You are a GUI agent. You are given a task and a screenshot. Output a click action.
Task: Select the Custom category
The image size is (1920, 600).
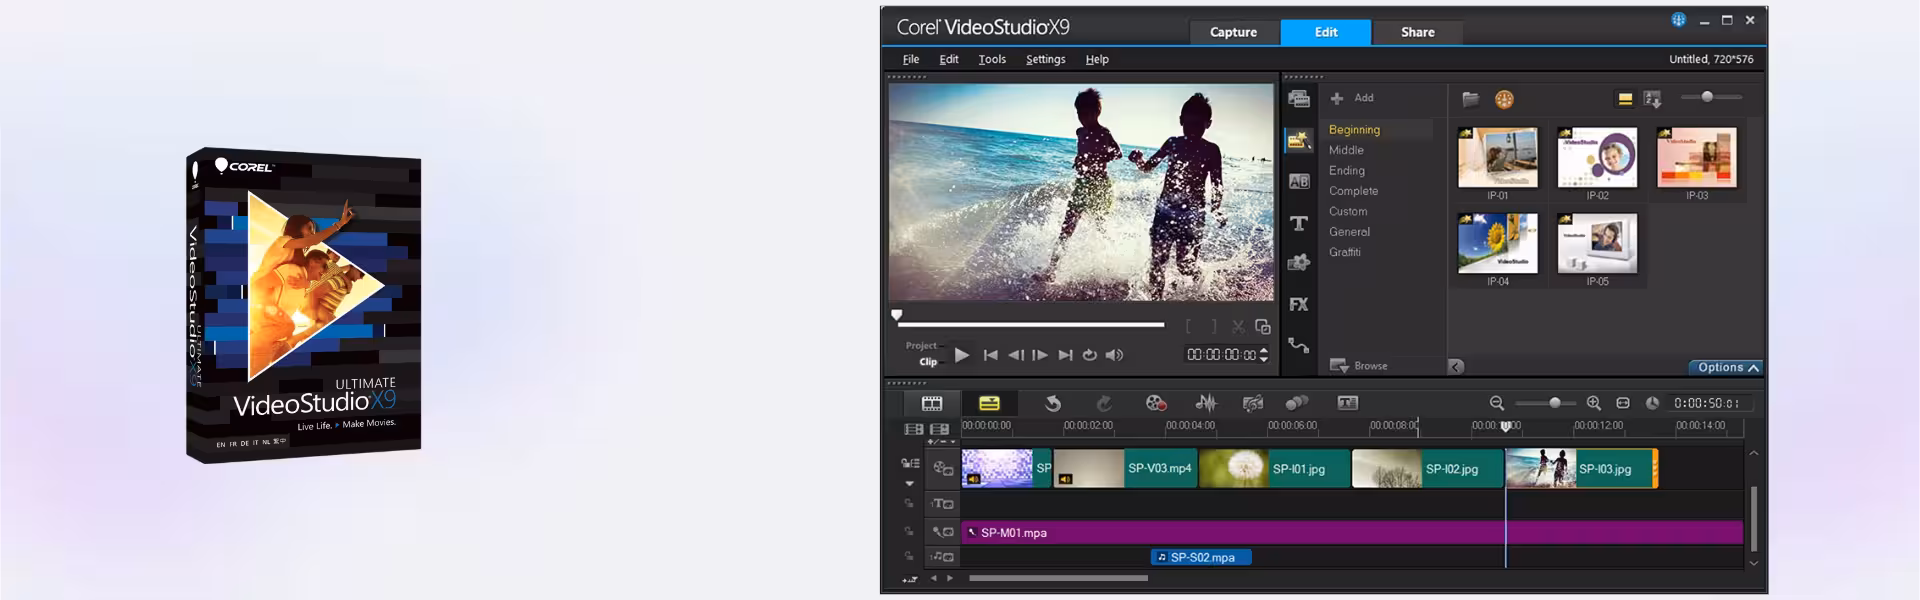tap(1348, 211)
